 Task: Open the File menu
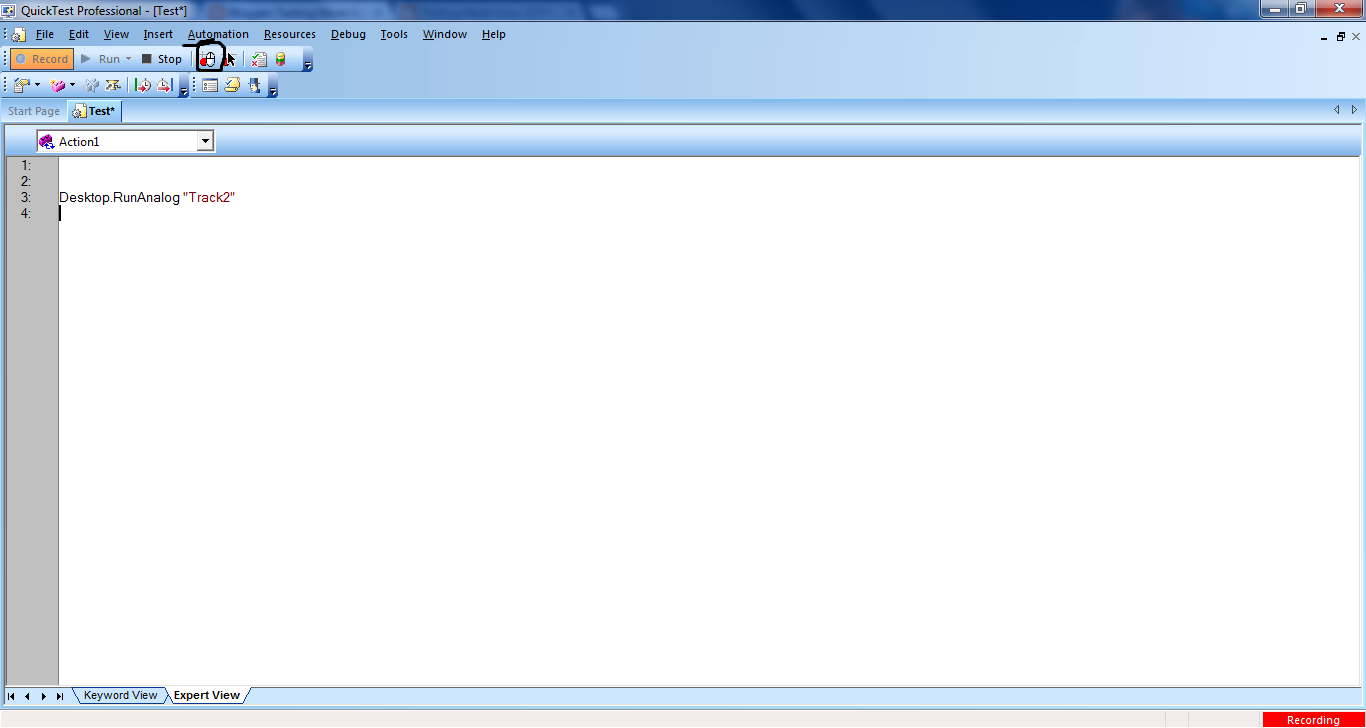tap(45, 34)
